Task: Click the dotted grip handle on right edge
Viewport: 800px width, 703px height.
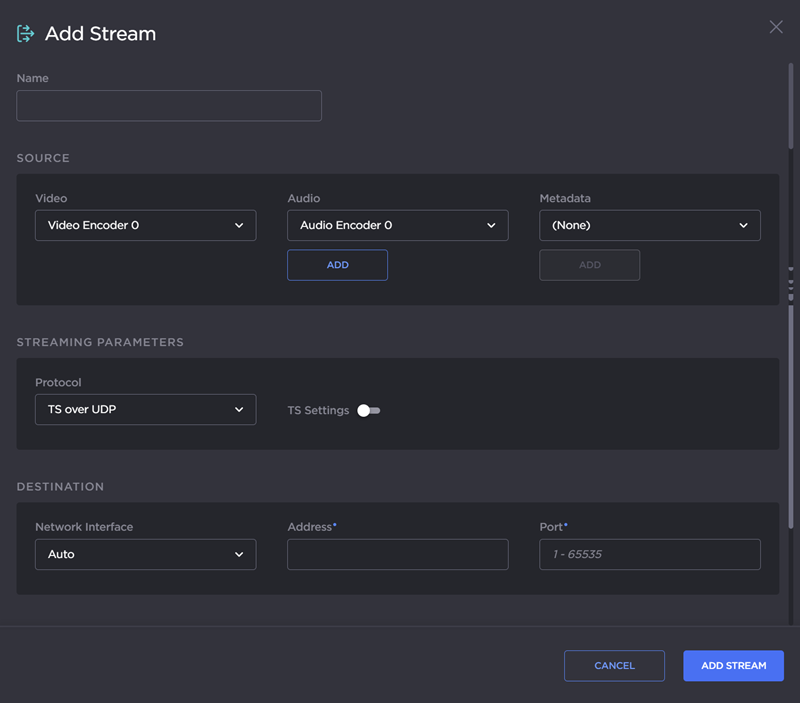Action: click(791, 283)
